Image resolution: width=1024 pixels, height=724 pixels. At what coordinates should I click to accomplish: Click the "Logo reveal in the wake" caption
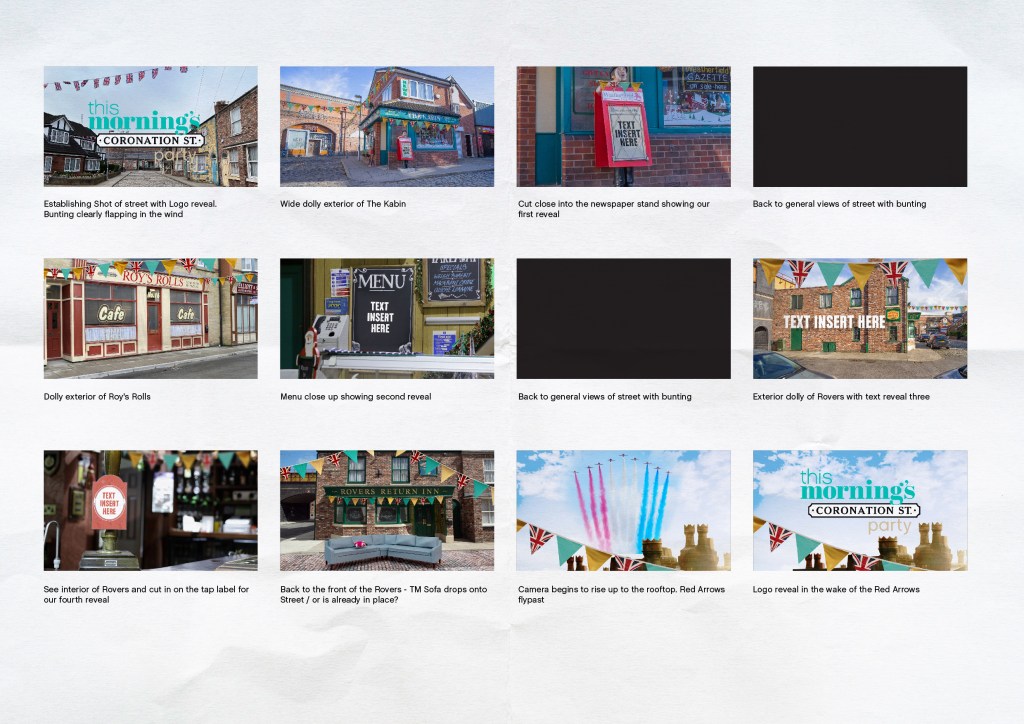[836, 589]
